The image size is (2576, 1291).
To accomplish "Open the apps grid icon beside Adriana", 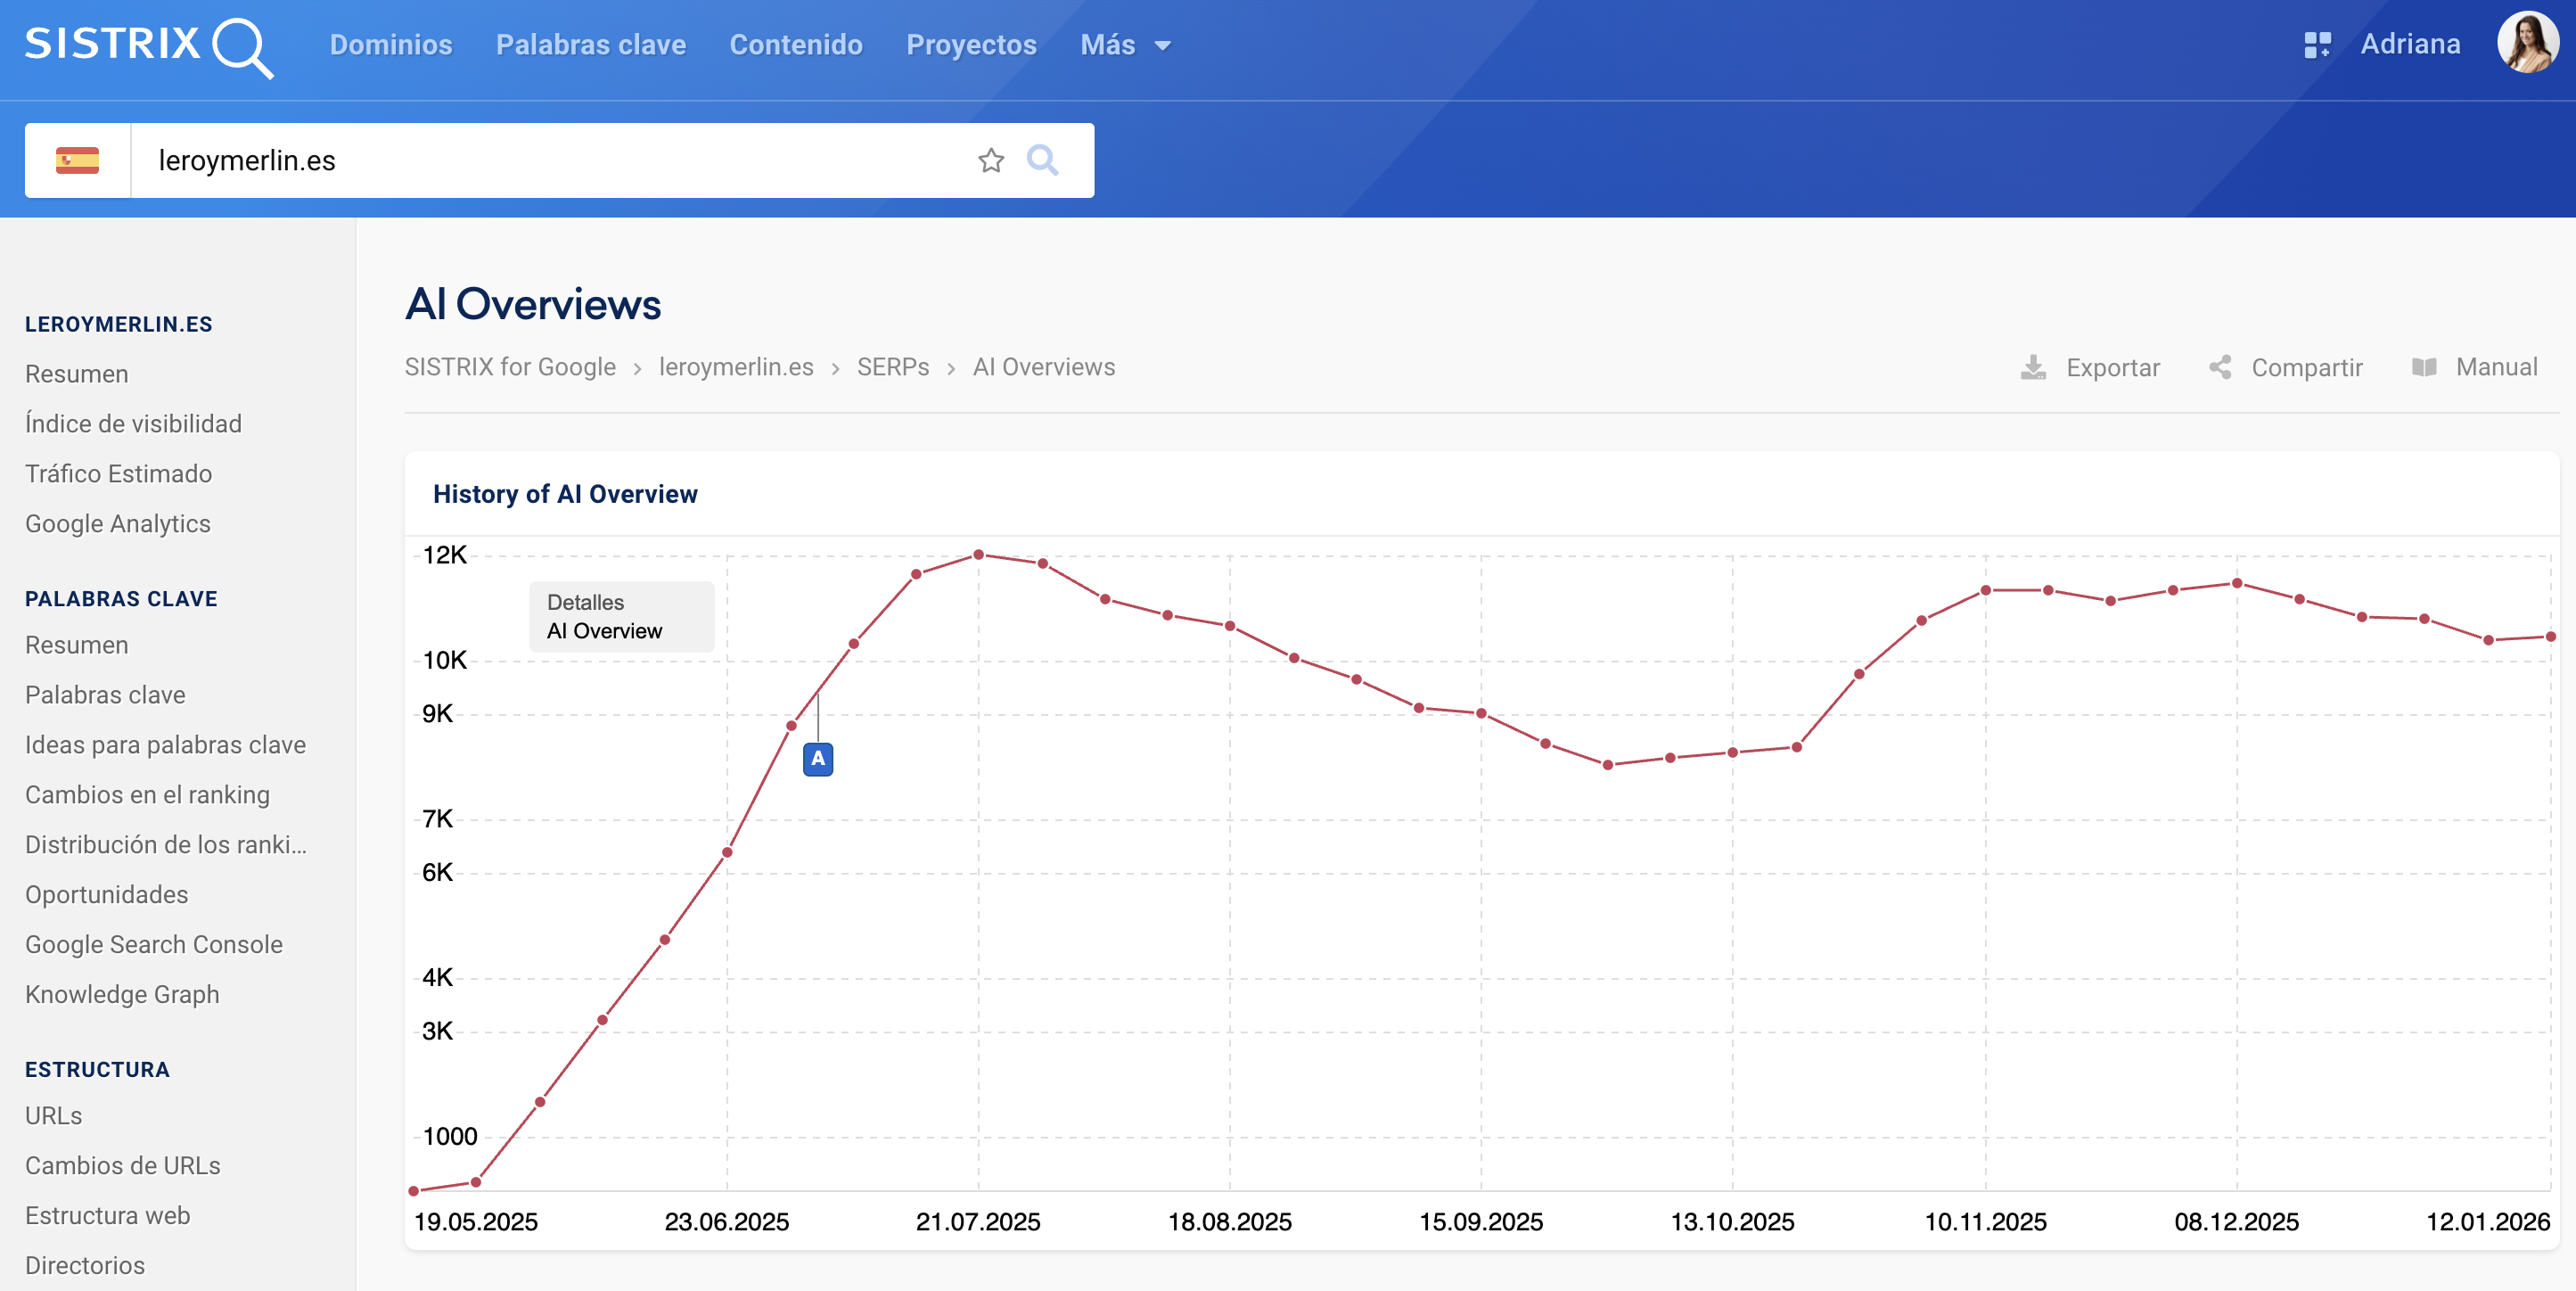I will (x=2317, y=45).
